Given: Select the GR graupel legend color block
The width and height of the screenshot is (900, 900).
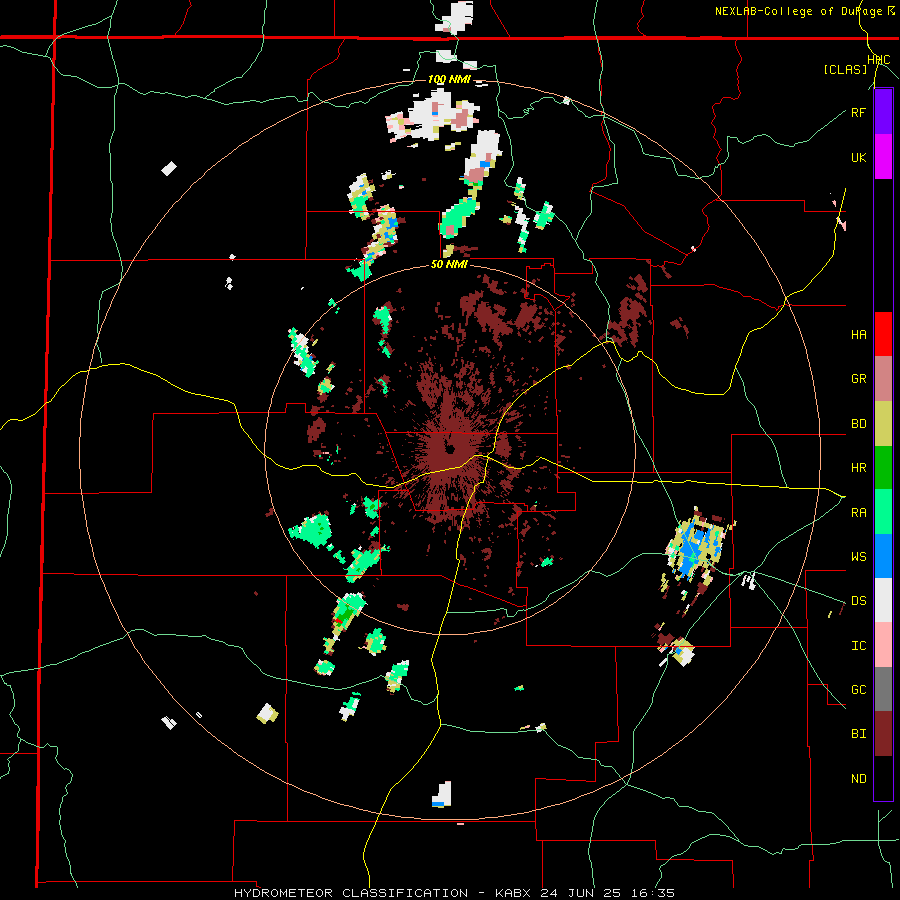Looking at the screenshot, I should [x=883, y=379].
